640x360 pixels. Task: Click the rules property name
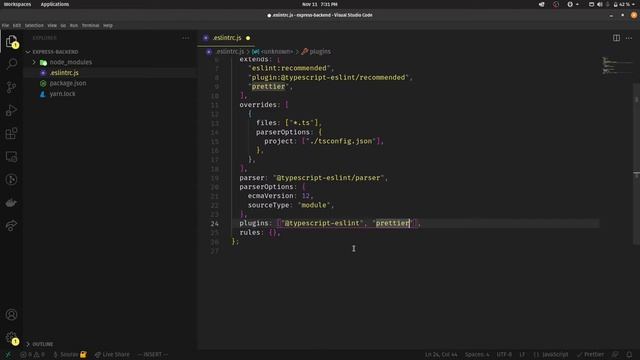[x=250, y=233]
